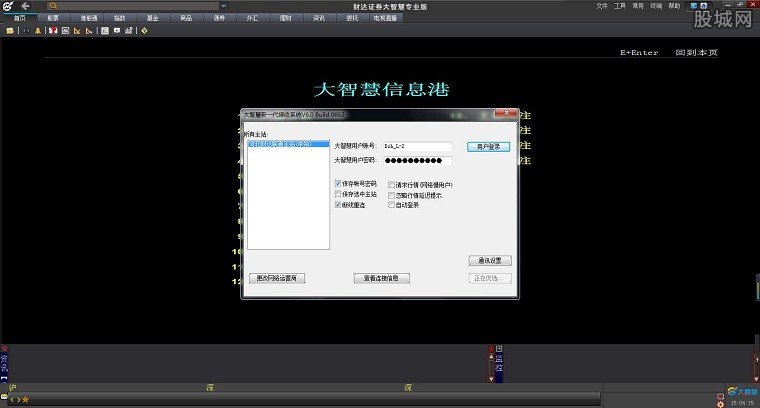The width and height of the screenshot is (760, 408).
Task: Open the 终端 menu
Action: point(656,6)
